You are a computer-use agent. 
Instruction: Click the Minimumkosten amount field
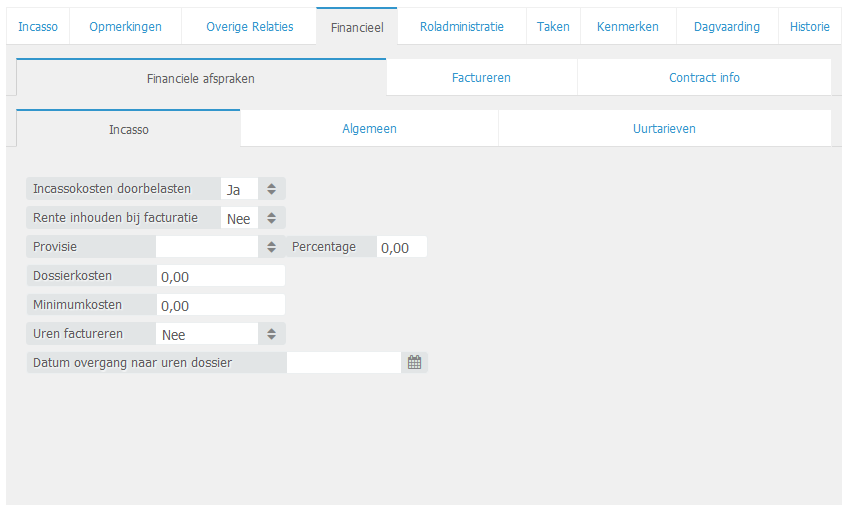click(x=221, y=305)
